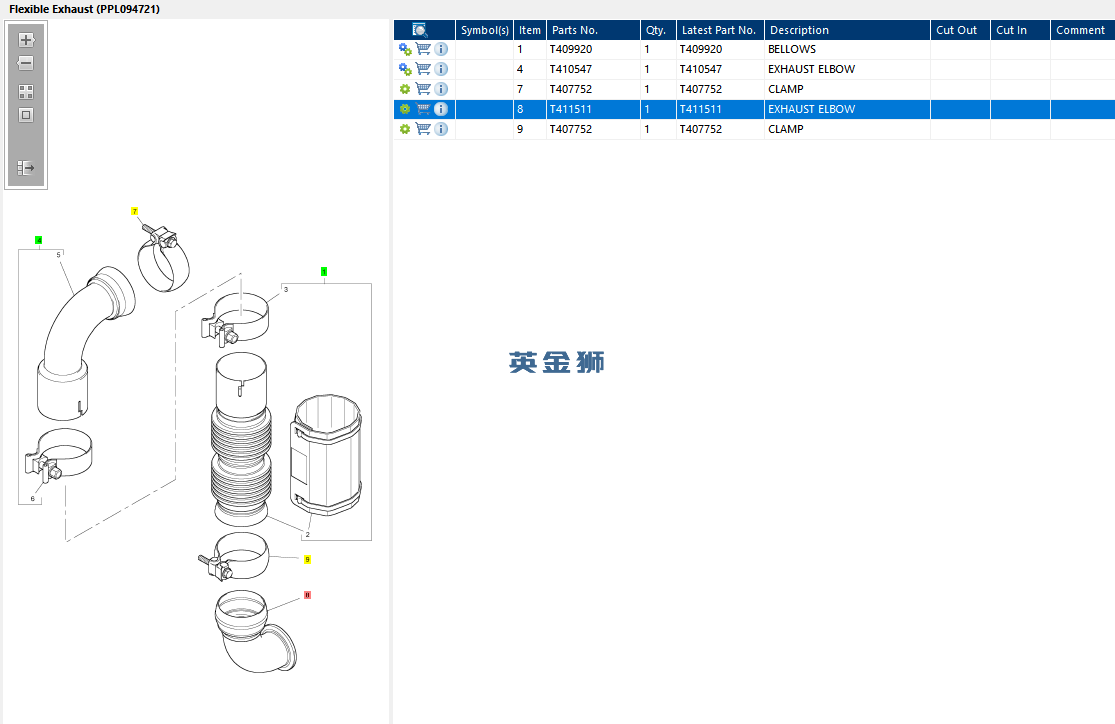Sort by Latest Part No. column
The height and width of the screenshot is (724, 1115).
coord(720,30)
